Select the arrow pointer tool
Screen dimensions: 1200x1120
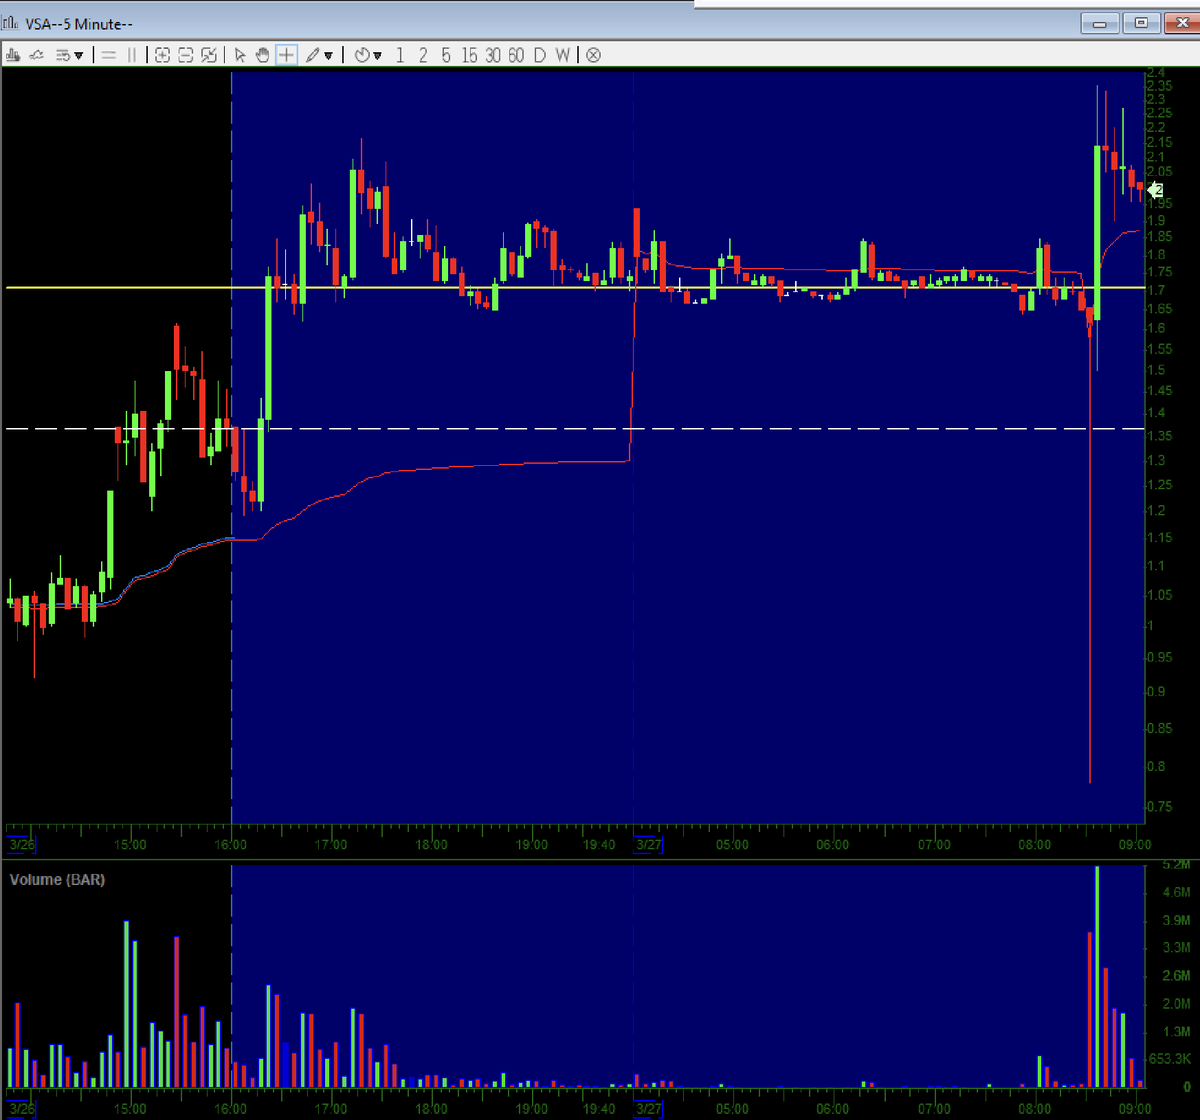(240, 55)
